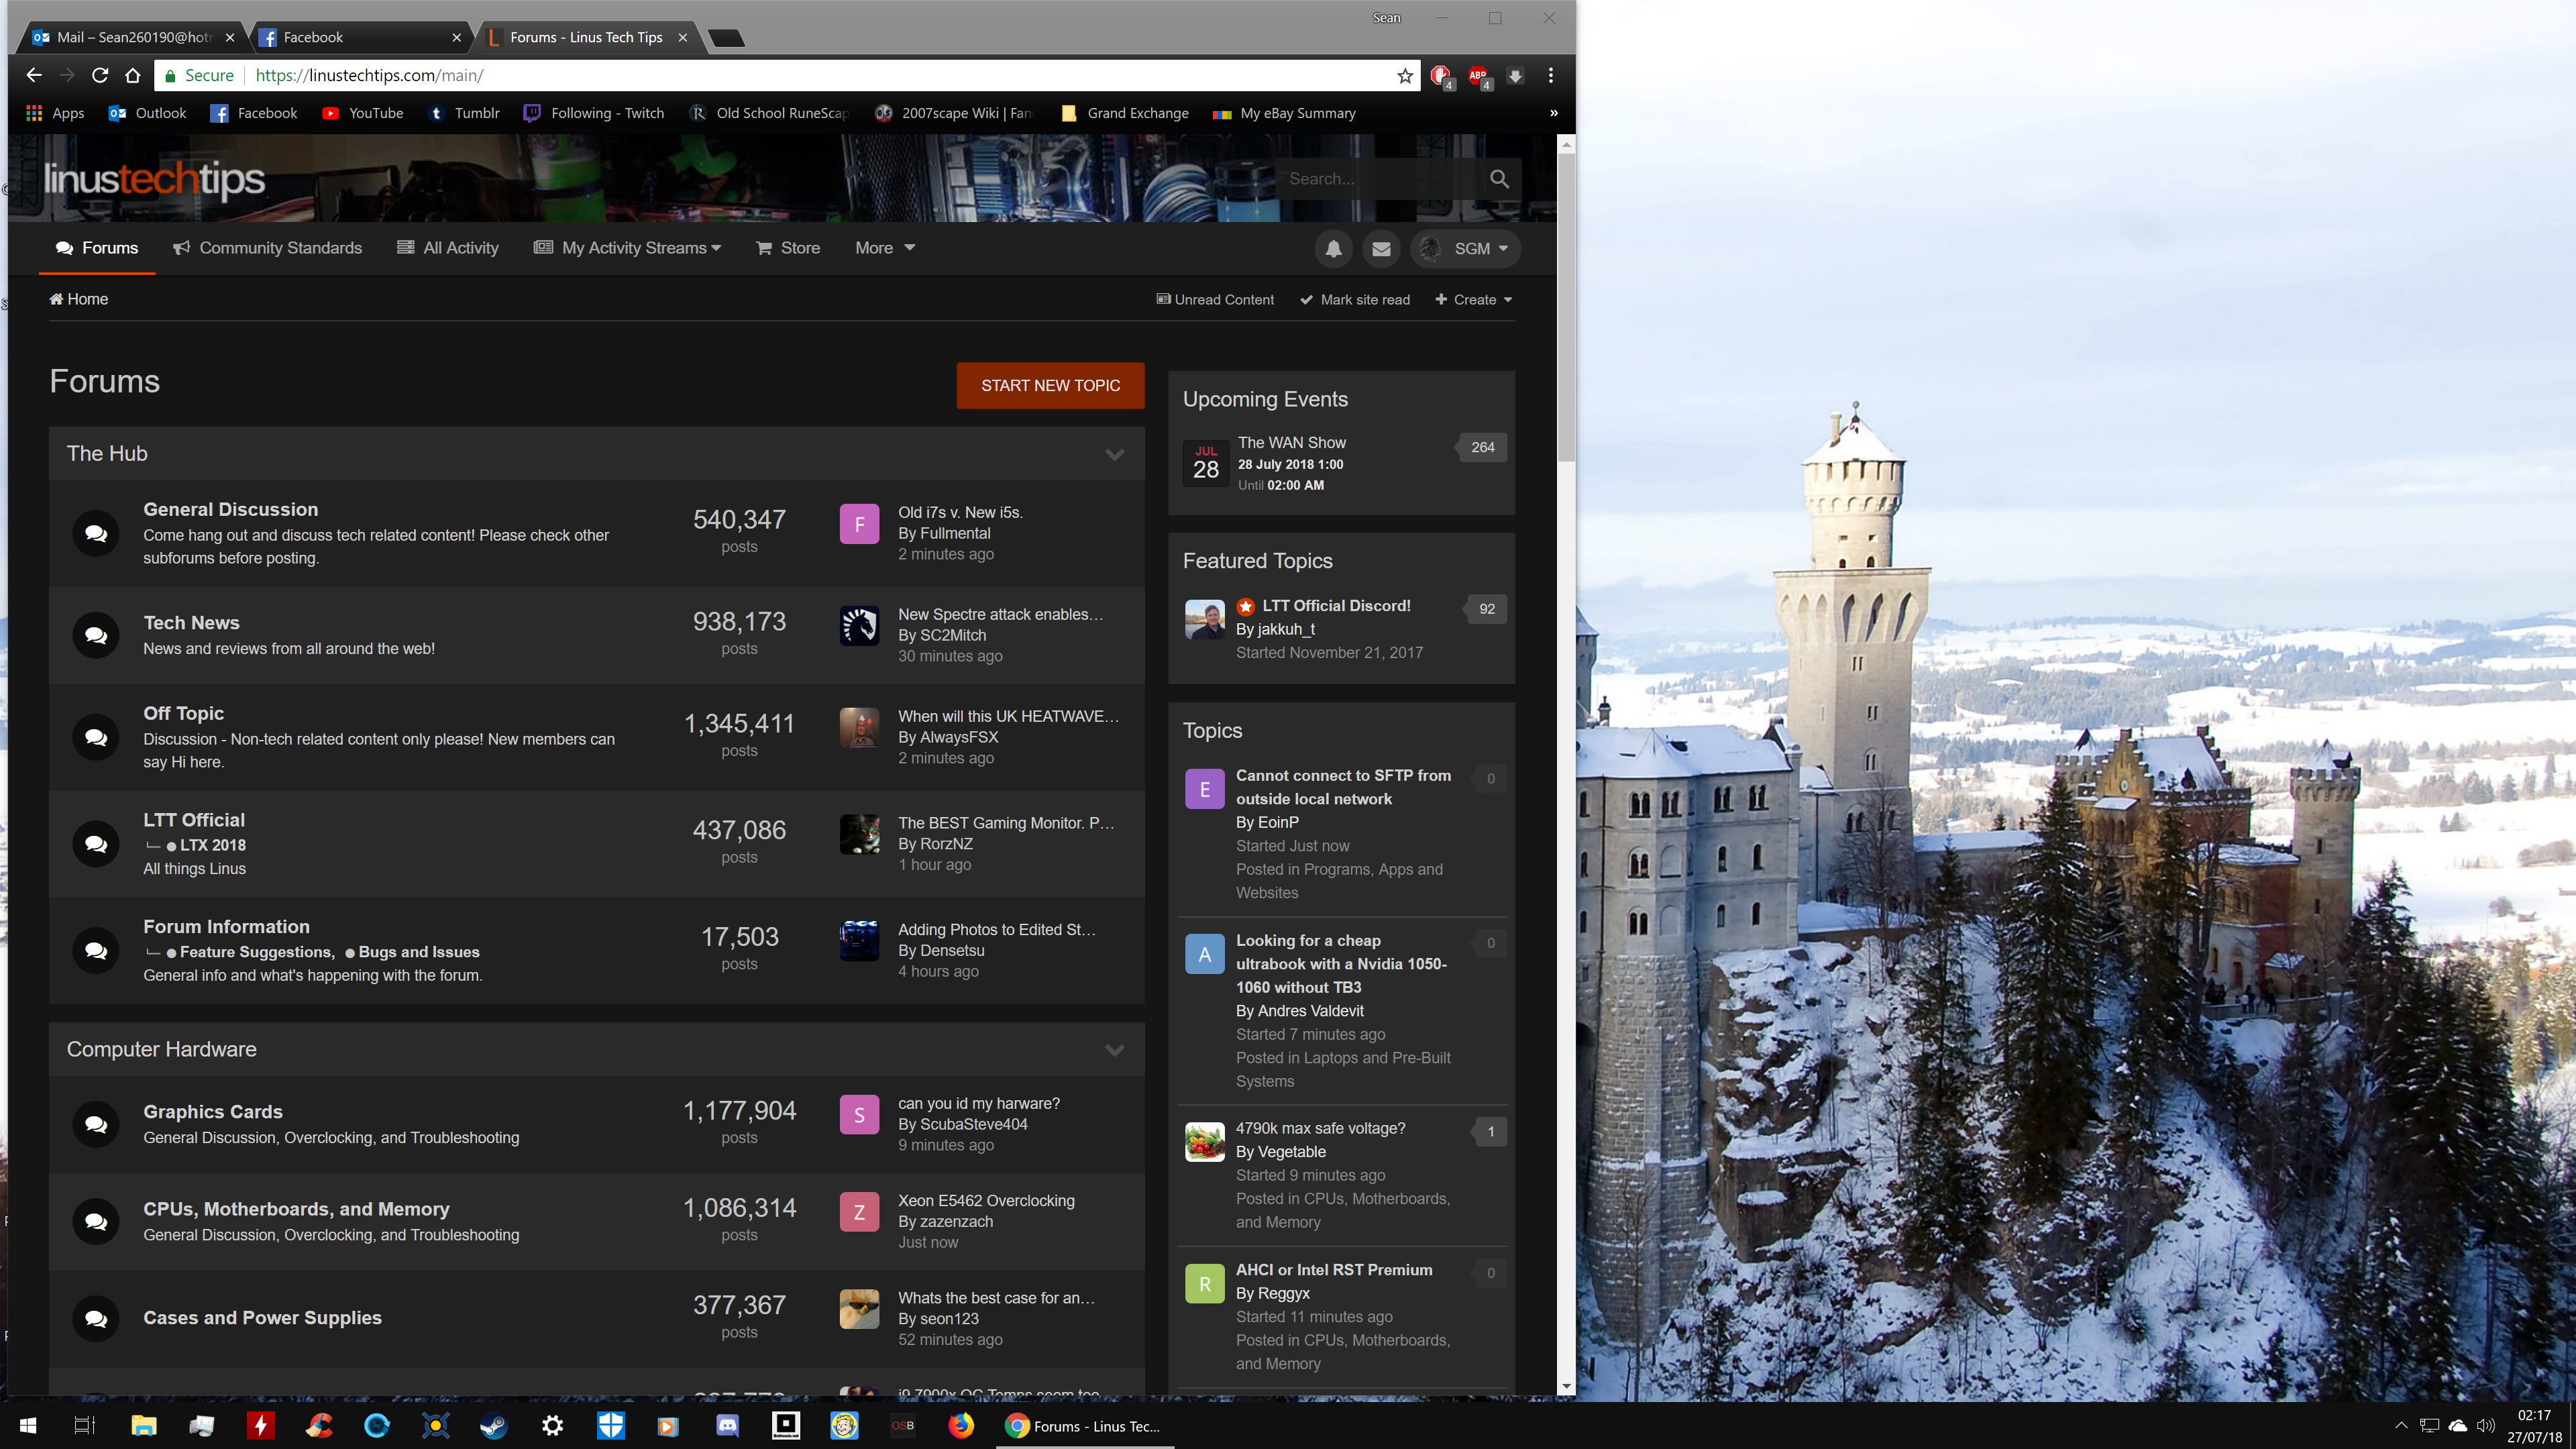2576x1449 pixels.
Task: Open the '4790k max safe voltage?' topic
Action: (1320, 1128)
